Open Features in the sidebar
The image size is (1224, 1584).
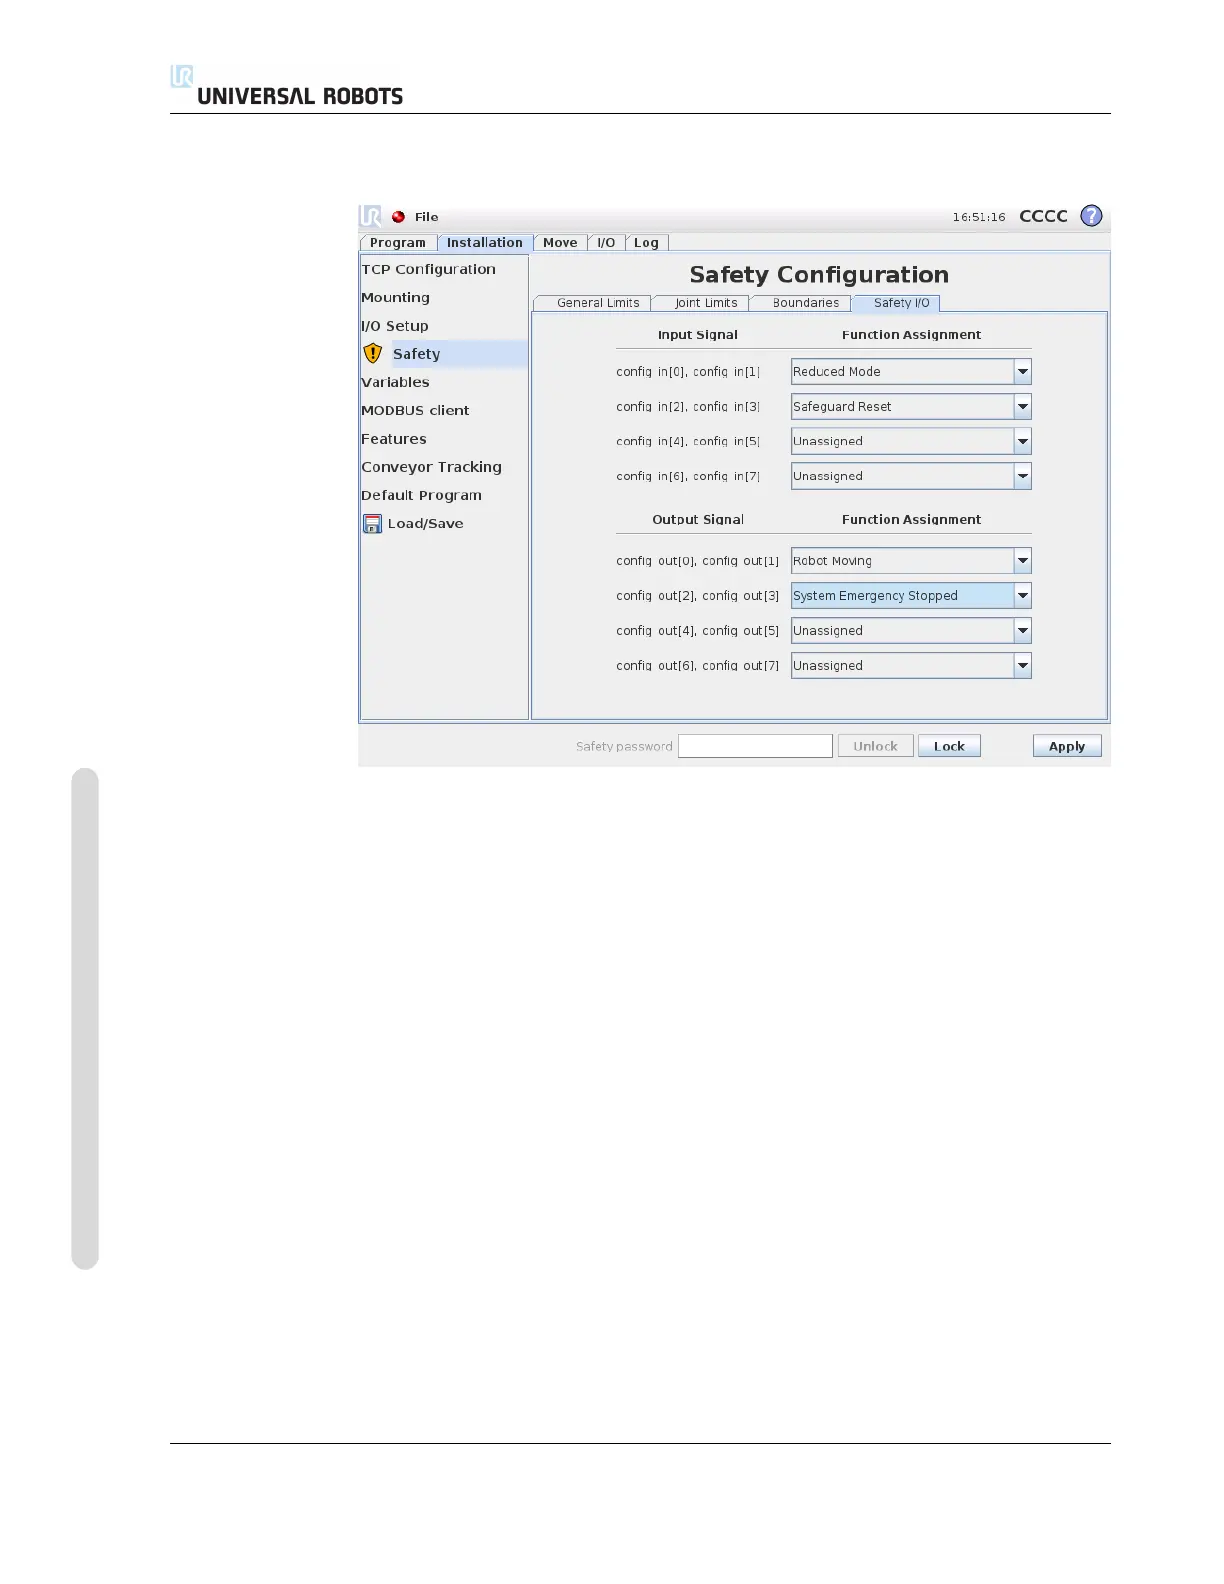coord(393,439)
